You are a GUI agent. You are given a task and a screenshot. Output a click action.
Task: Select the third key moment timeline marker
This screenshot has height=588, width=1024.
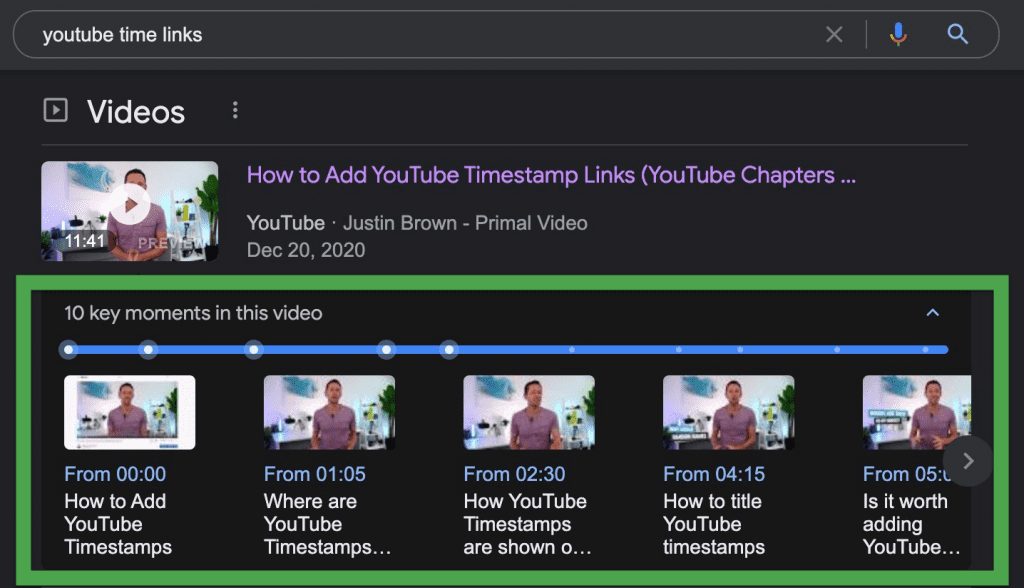[253, 350]
